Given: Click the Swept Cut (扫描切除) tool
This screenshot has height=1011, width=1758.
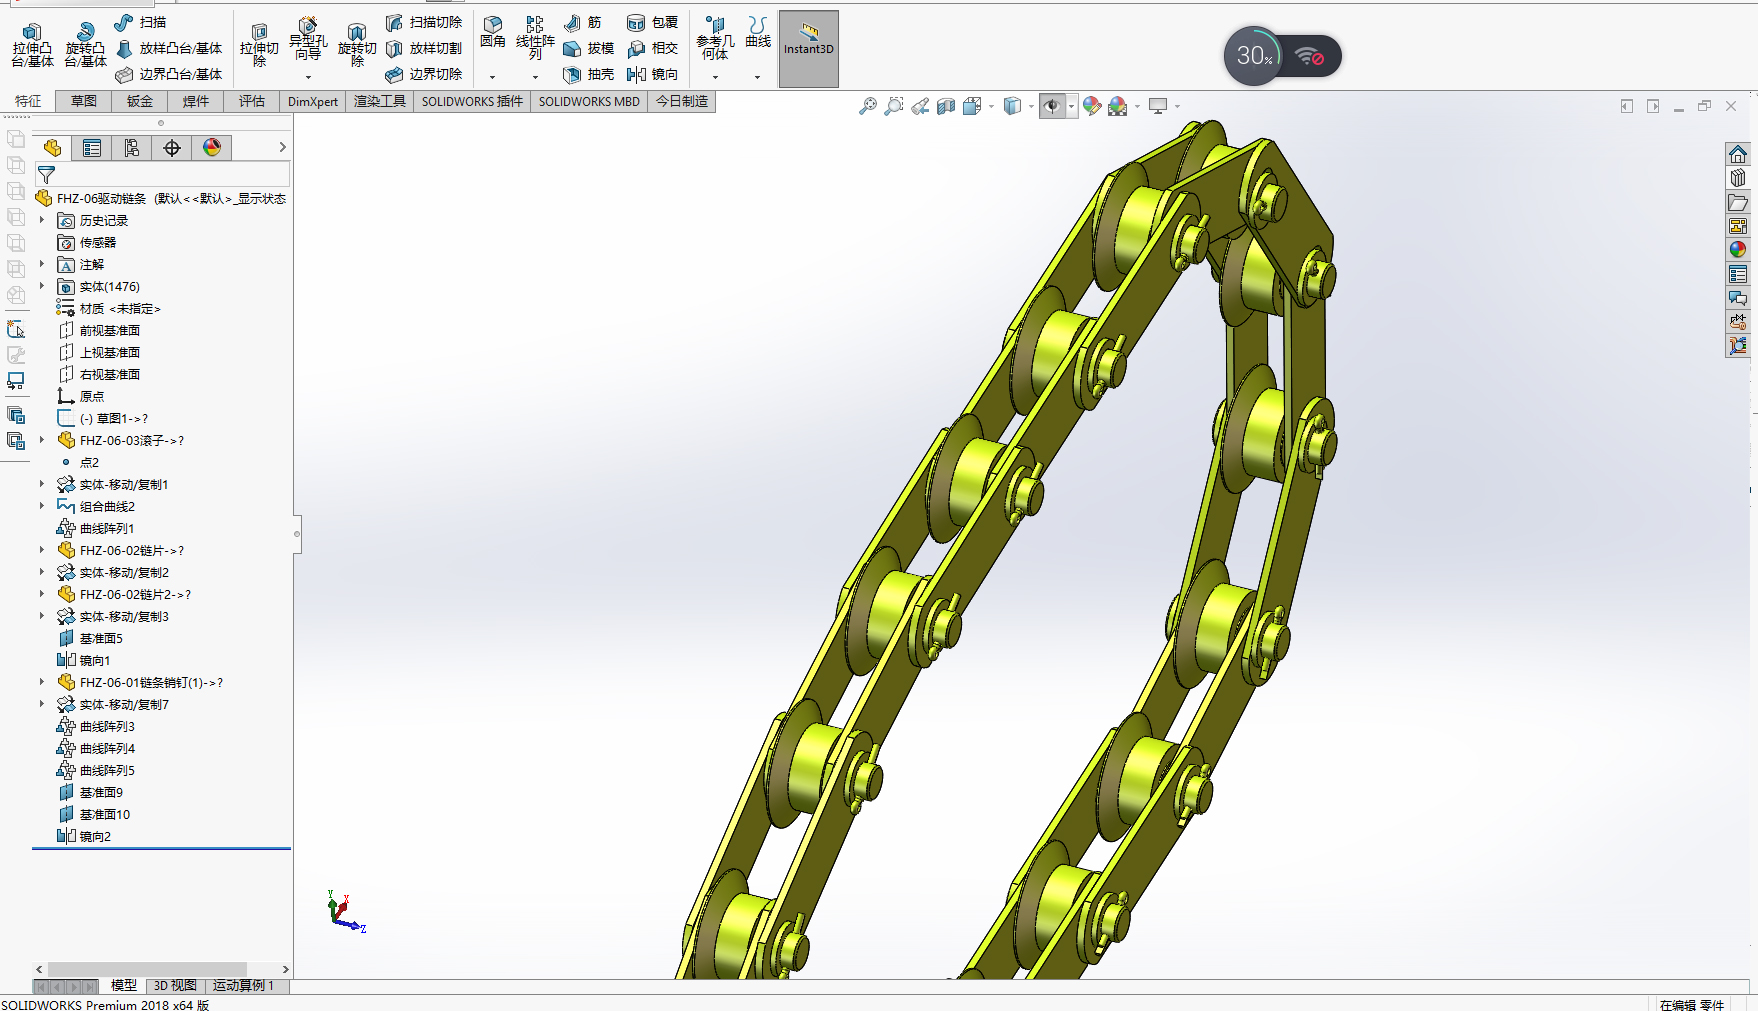Looking at the screenshot, I should [424, 22].
